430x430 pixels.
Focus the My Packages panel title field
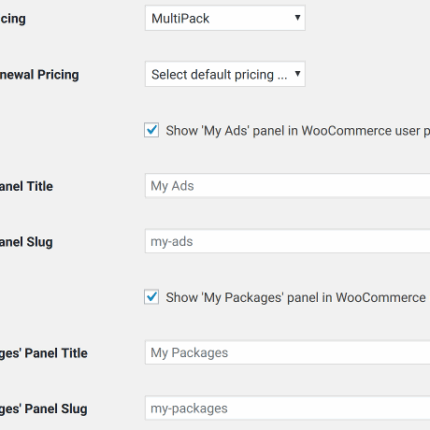point(287,353)
